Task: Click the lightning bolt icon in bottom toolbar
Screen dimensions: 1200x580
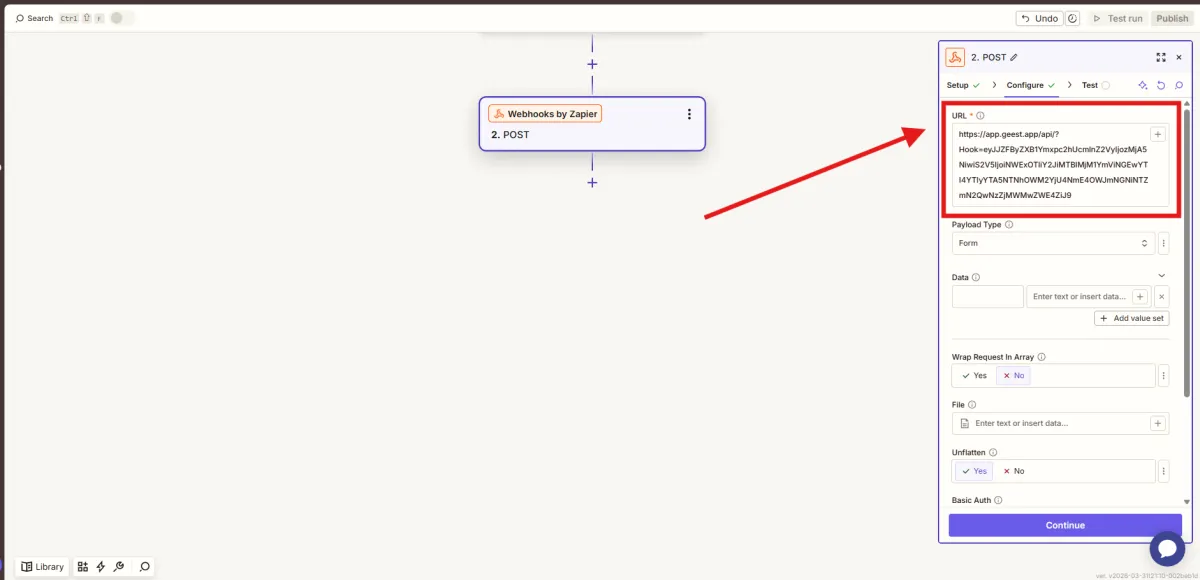Action: click(101, 566)
